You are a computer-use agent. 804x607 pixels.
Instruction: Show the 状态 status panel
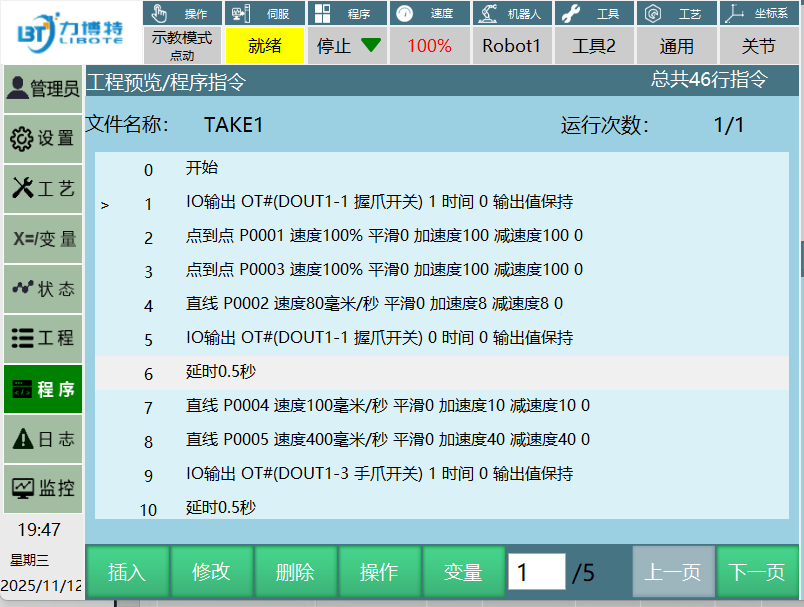[x=42, y=289]
